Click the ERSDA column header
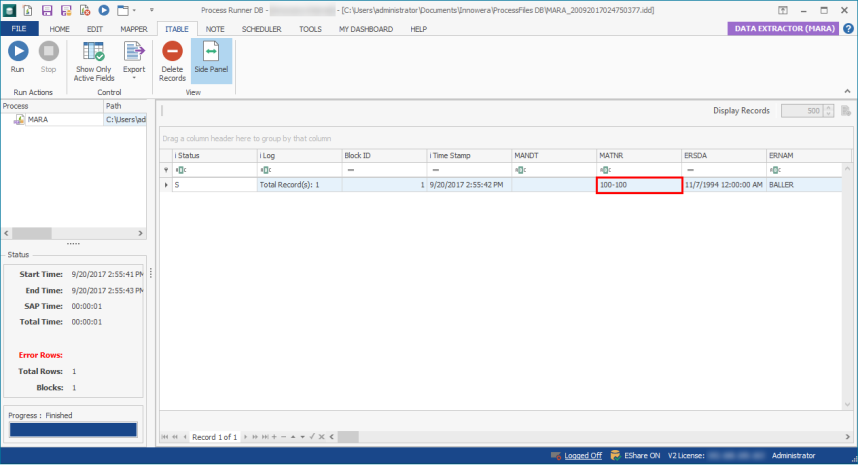858x465 pixels. (723, 155)
